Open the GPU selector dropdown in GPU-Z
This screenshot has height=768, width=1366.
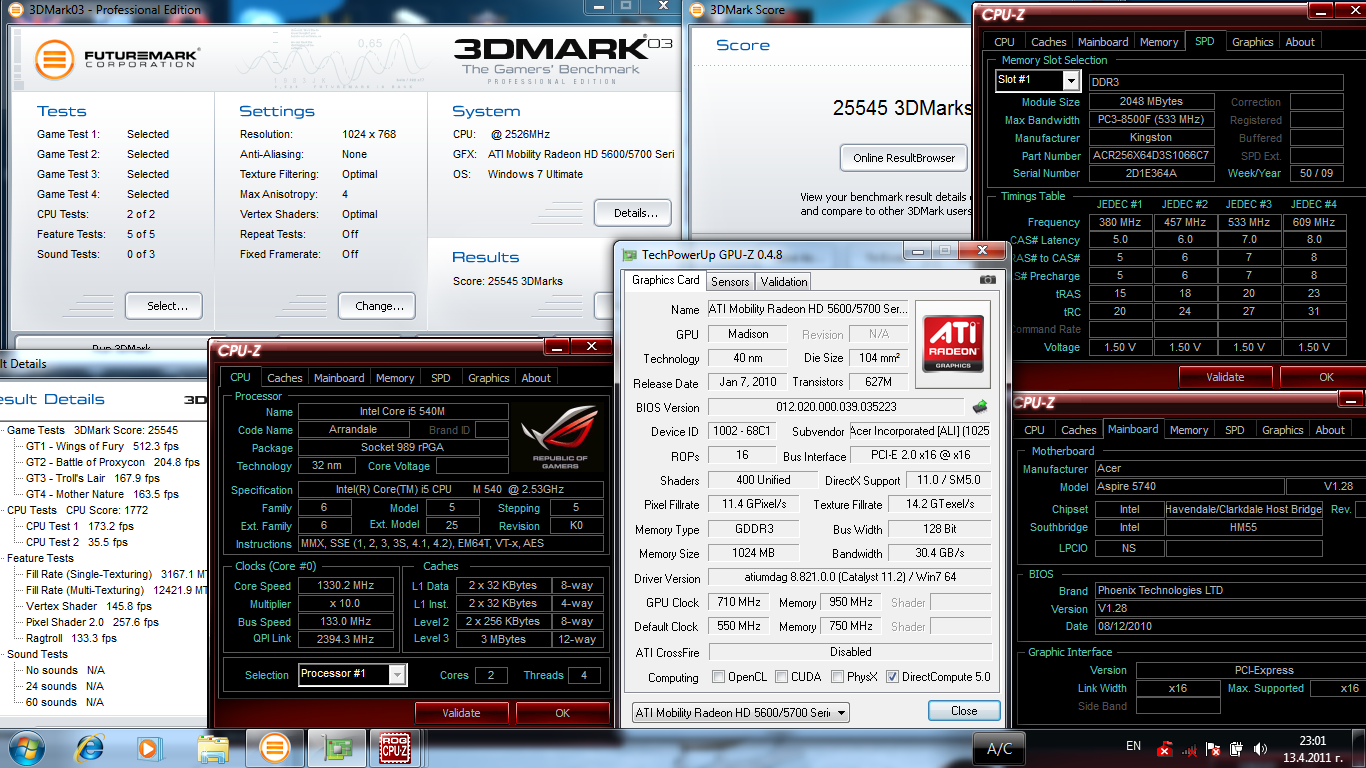click(741, 712)
